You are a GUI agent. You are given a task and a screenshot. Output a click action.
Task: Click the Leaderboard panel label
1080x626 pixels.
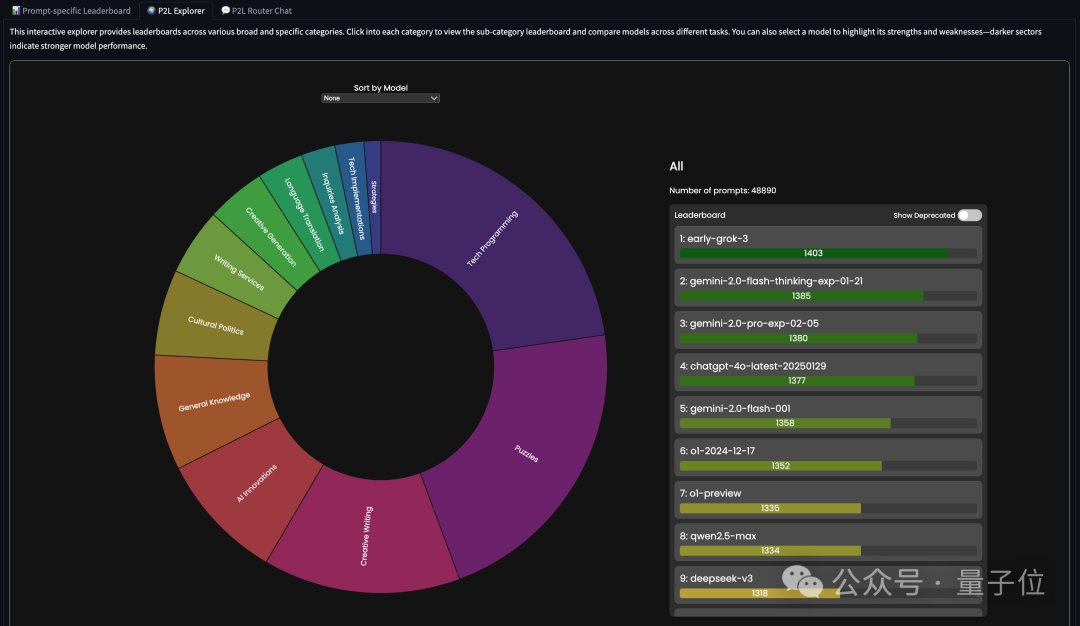pyautogui.click(x=700, y=215)
